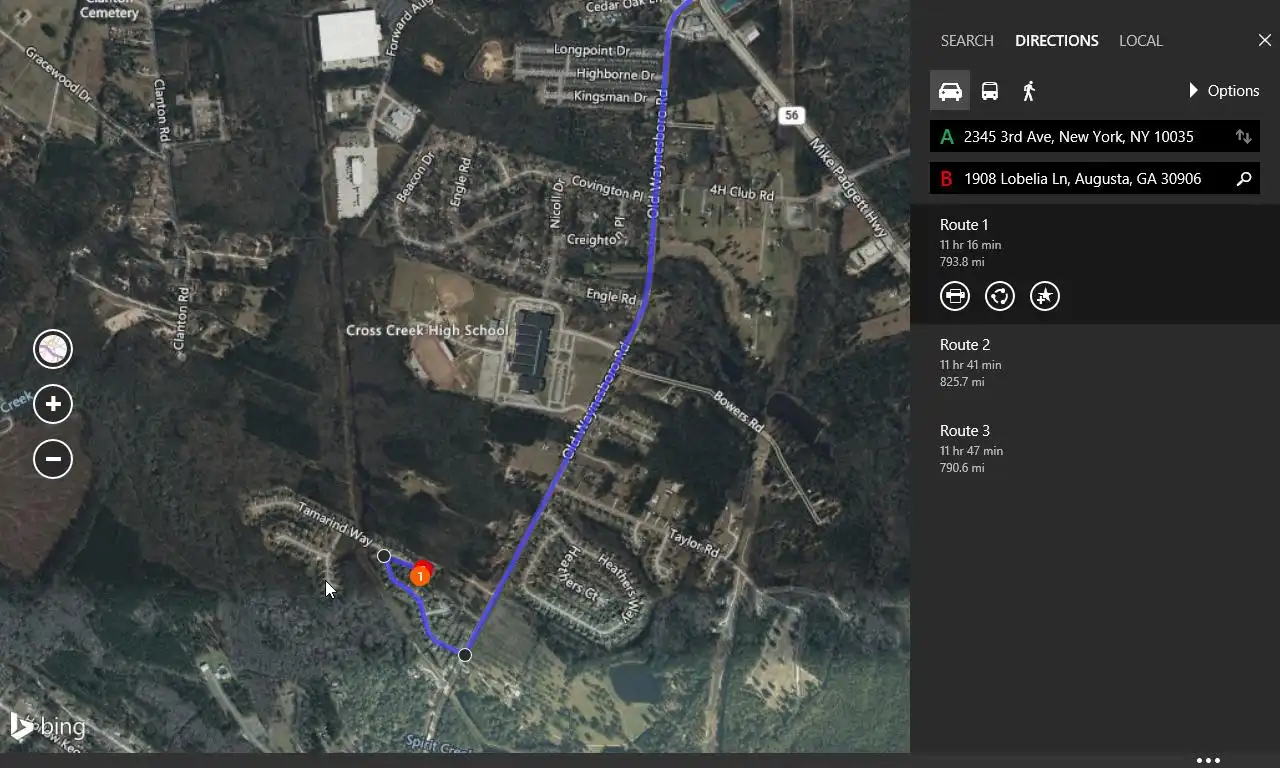Select the driving mode car icon
Image resolution: width=1280 pixels, height=768 pixels.
click(950, 91)
